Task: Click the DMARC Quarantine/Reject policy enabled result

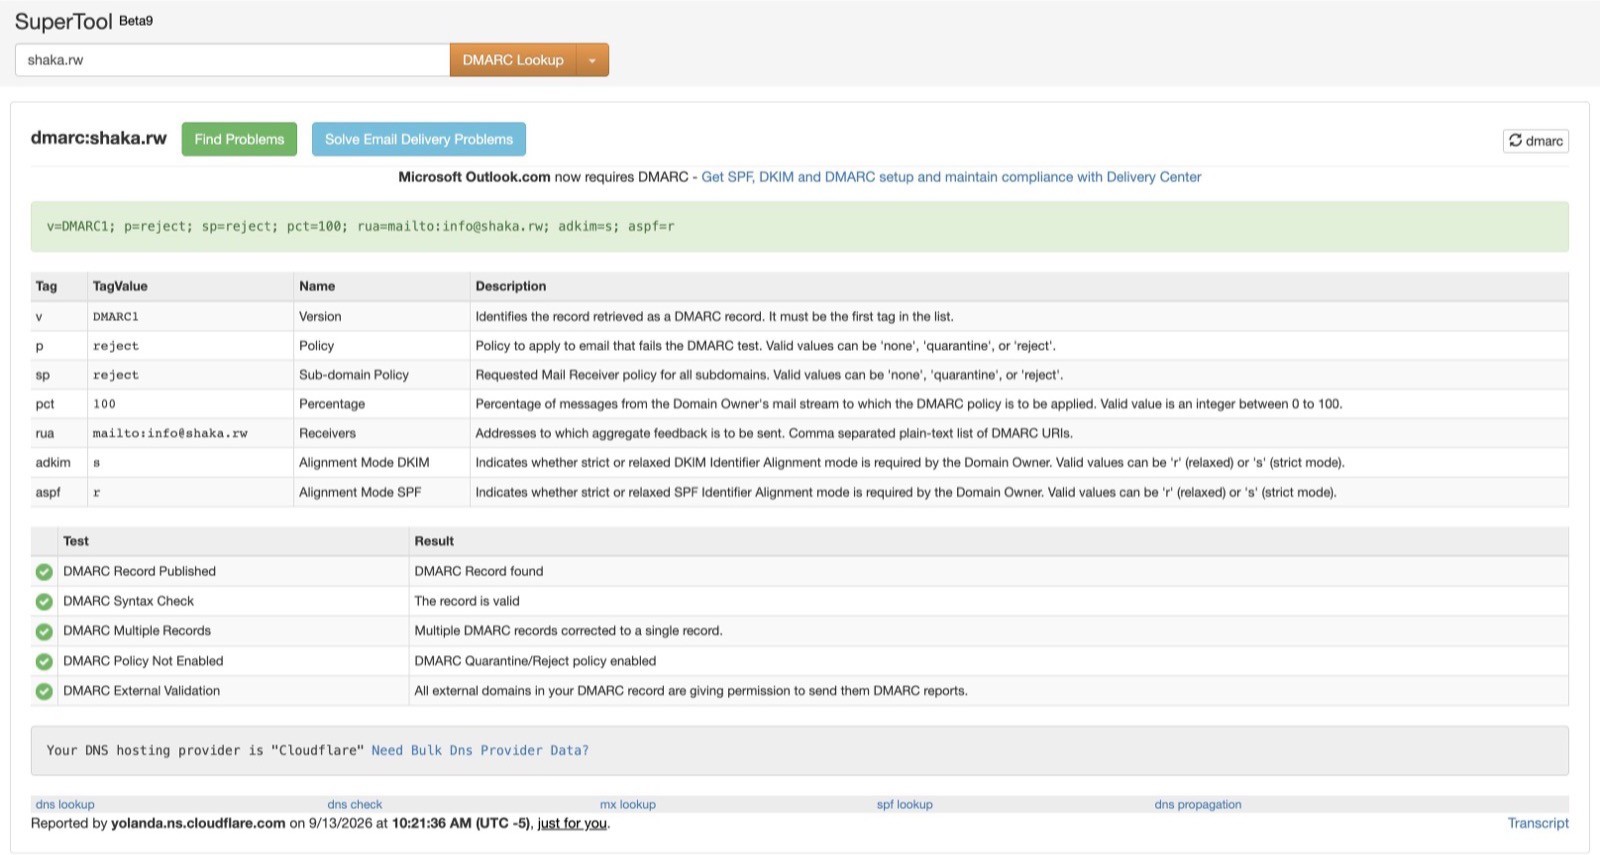Action: 535,661
